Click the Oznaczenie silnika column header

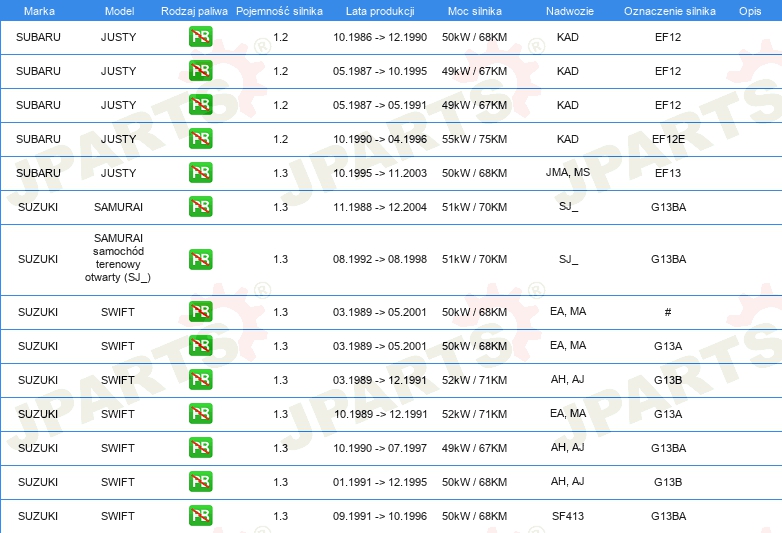[x=670, y=11]
